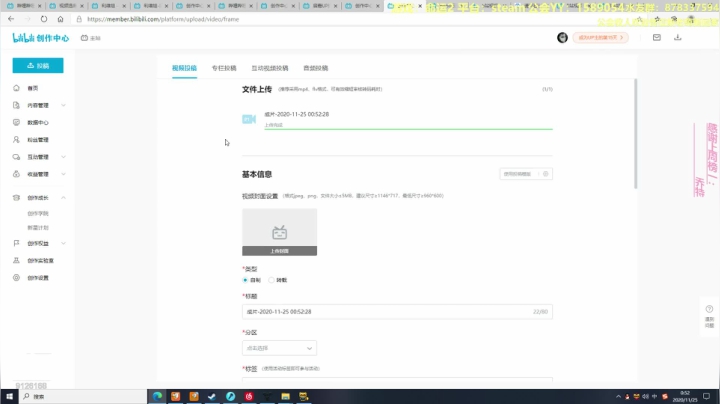Click the 互动管理 chat bubble icon
Image resolution: width=720 pixels, height=404 pixels.
(17, 157)
